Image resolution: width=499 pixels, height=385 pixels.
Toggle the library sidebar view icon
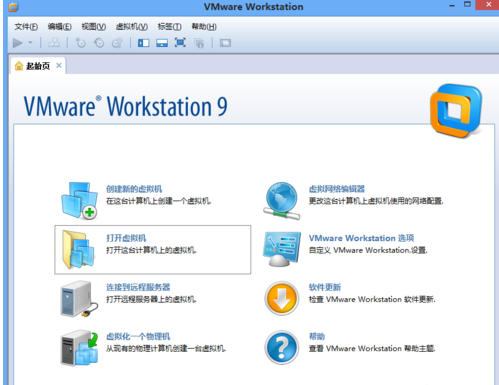(x=144, y=43)
